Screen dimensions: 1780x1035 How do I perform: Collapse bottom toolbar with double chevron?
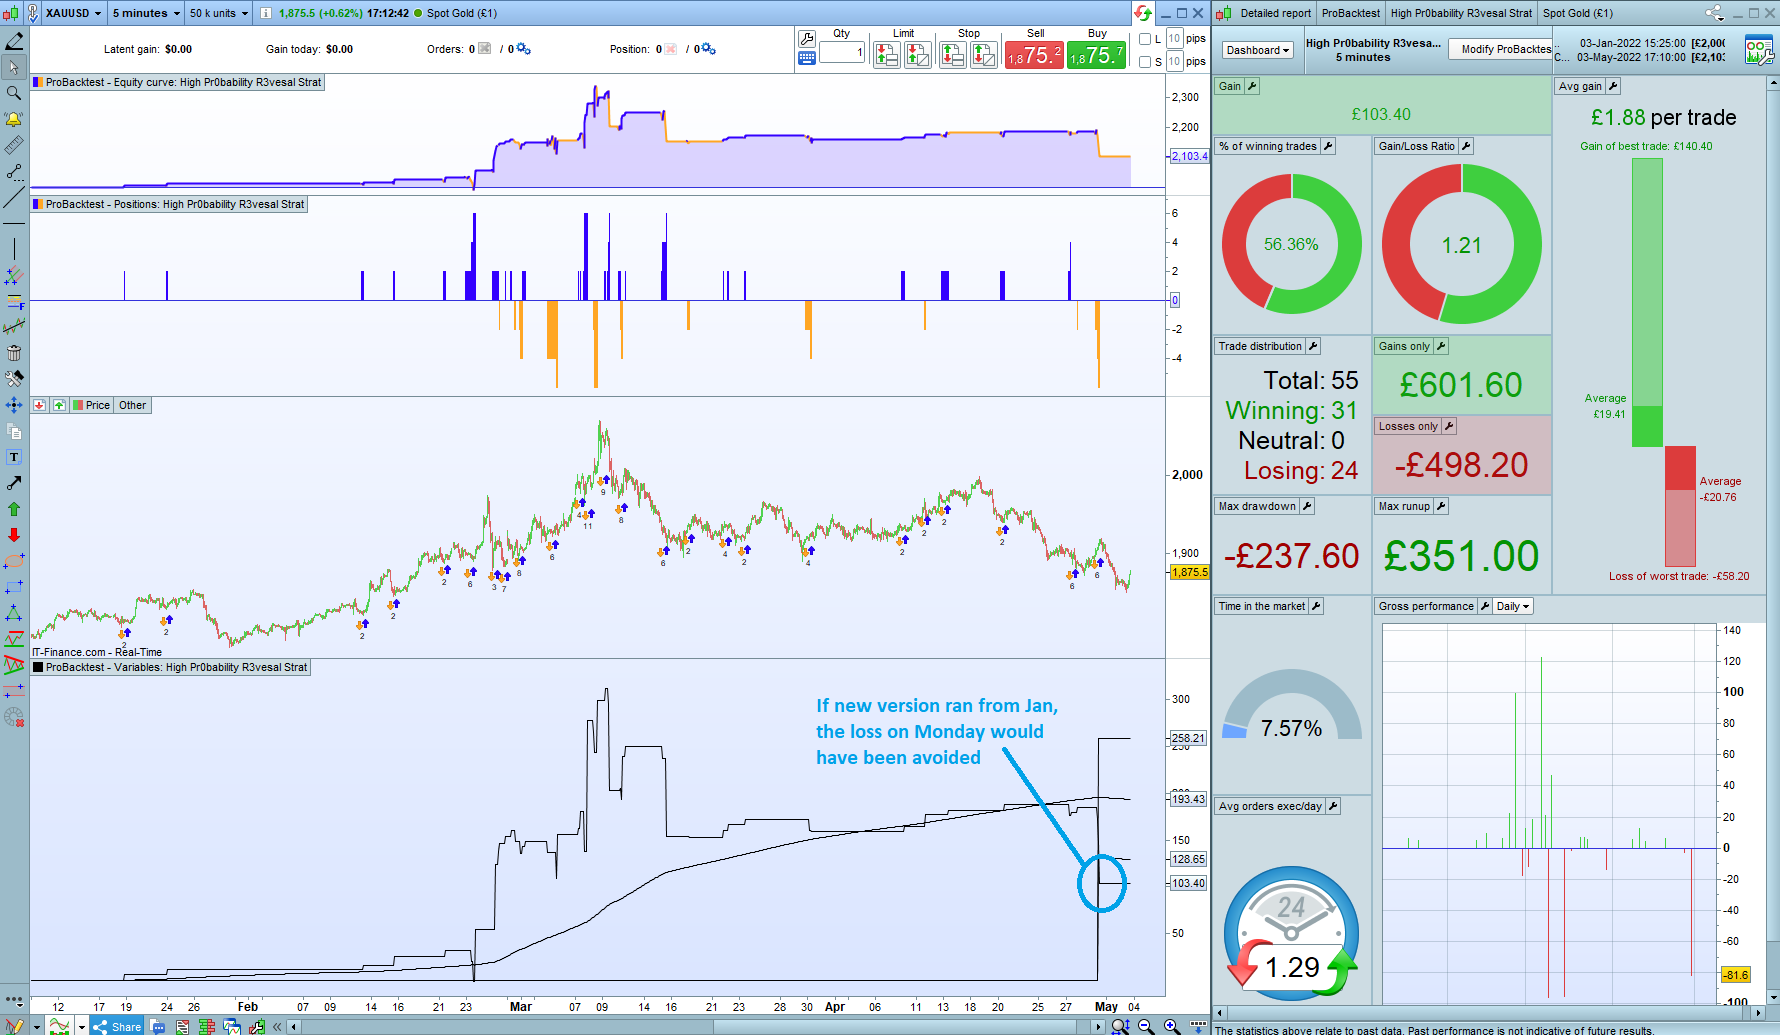click(x=278, y=1026)
